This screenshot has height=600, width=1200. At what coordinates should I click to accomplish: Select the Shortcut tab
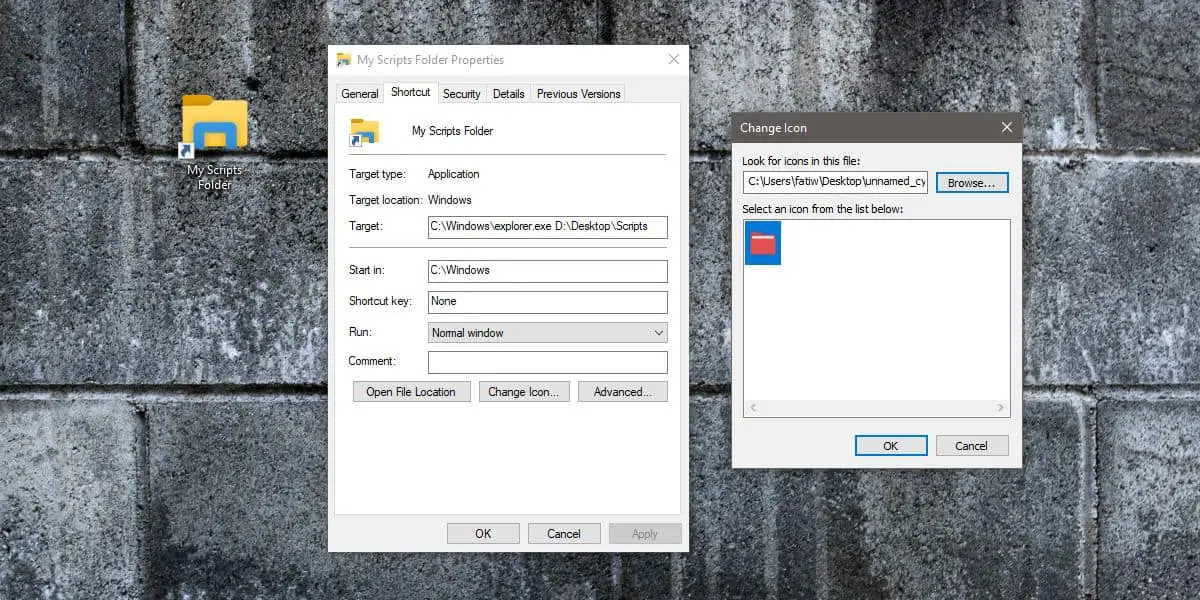tap(410, 92)
